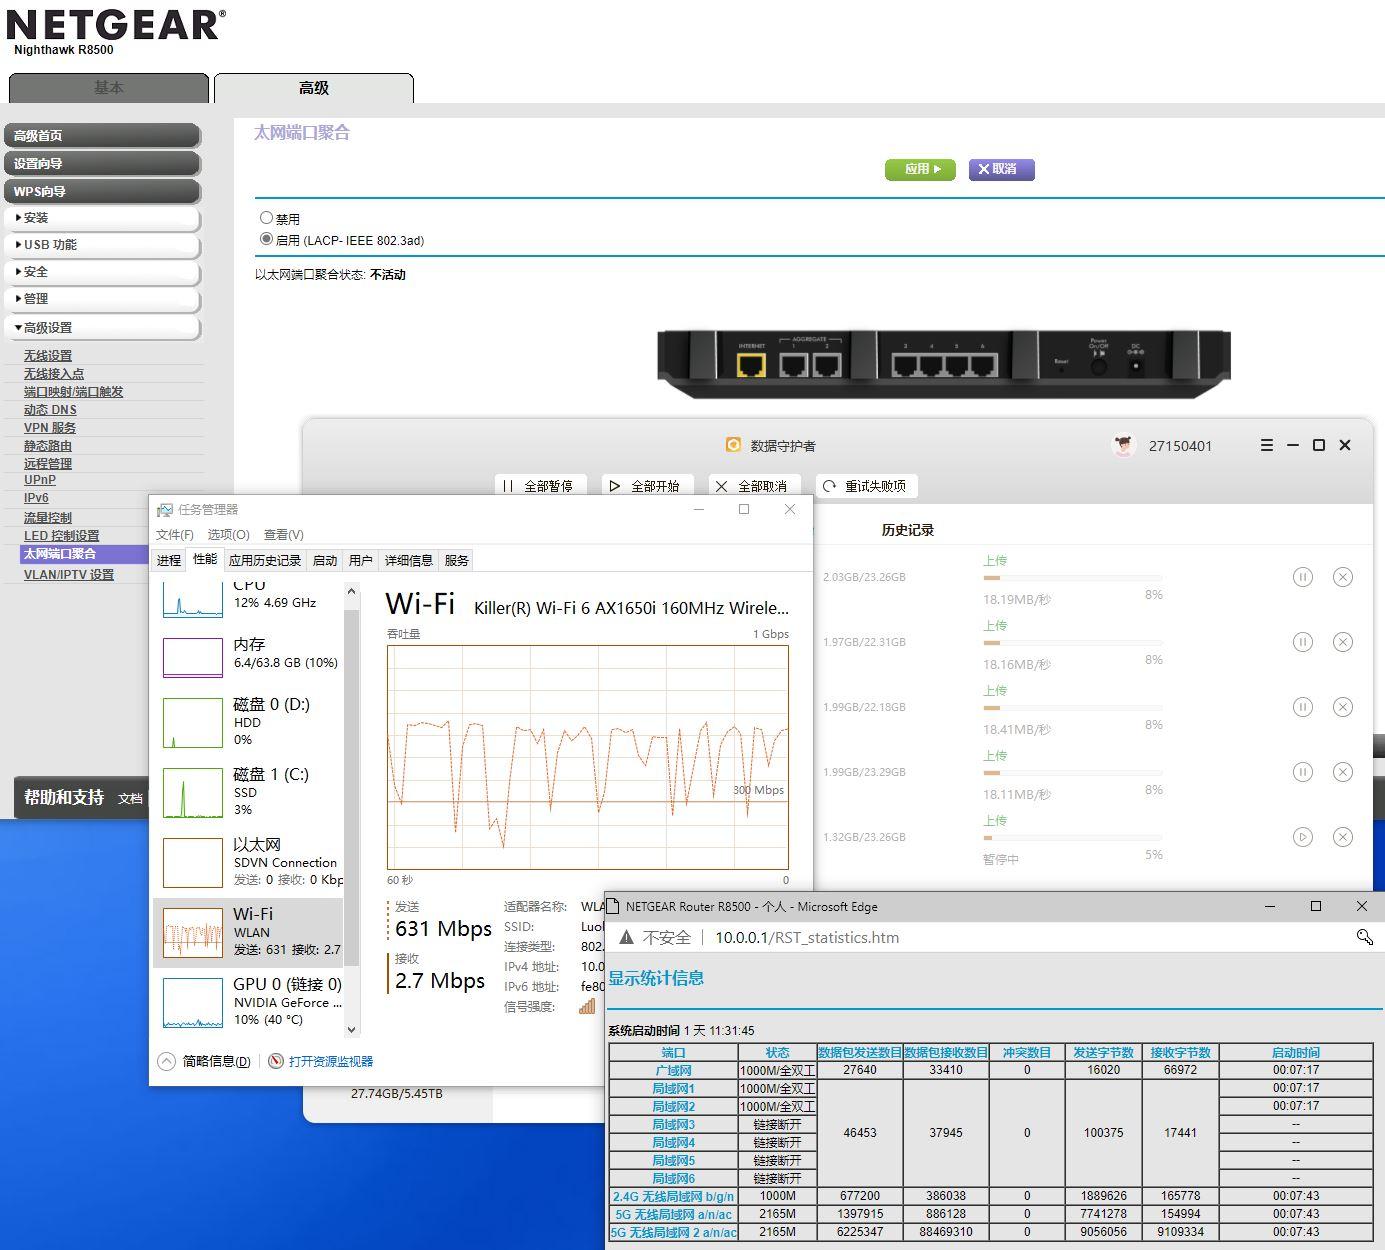Click the user avatar beside 27150401

[x=1124, y=445]
